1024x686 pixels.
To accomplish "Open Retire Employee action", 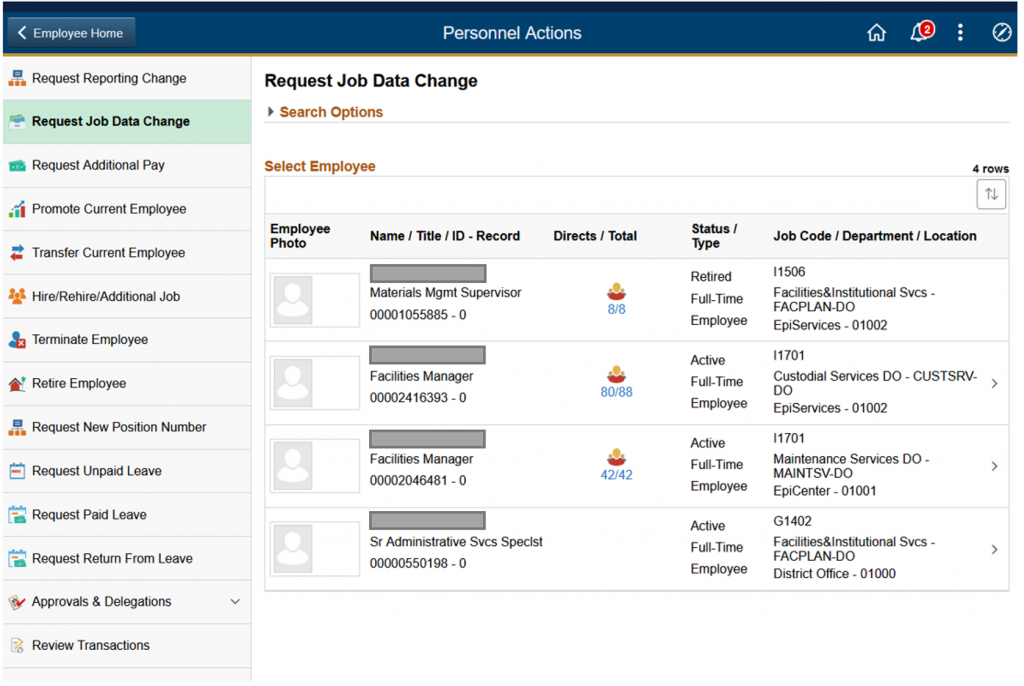I will coord(127,384).
